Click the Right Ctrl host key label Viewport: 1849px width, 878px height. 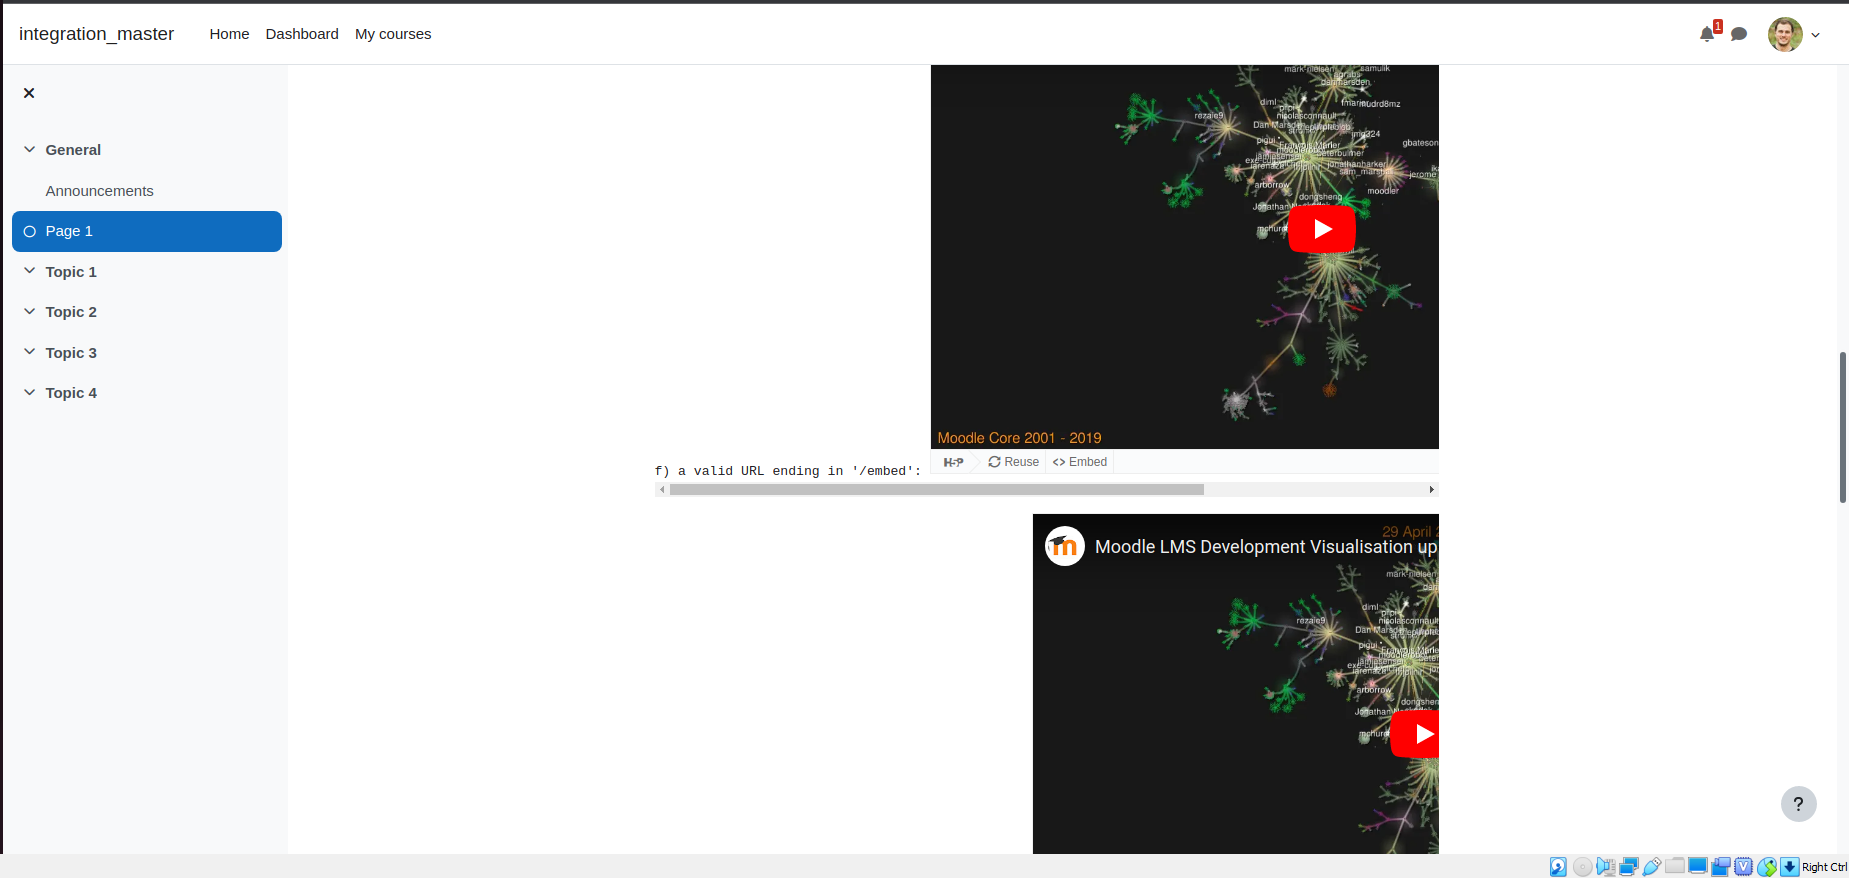point(1825,867)
